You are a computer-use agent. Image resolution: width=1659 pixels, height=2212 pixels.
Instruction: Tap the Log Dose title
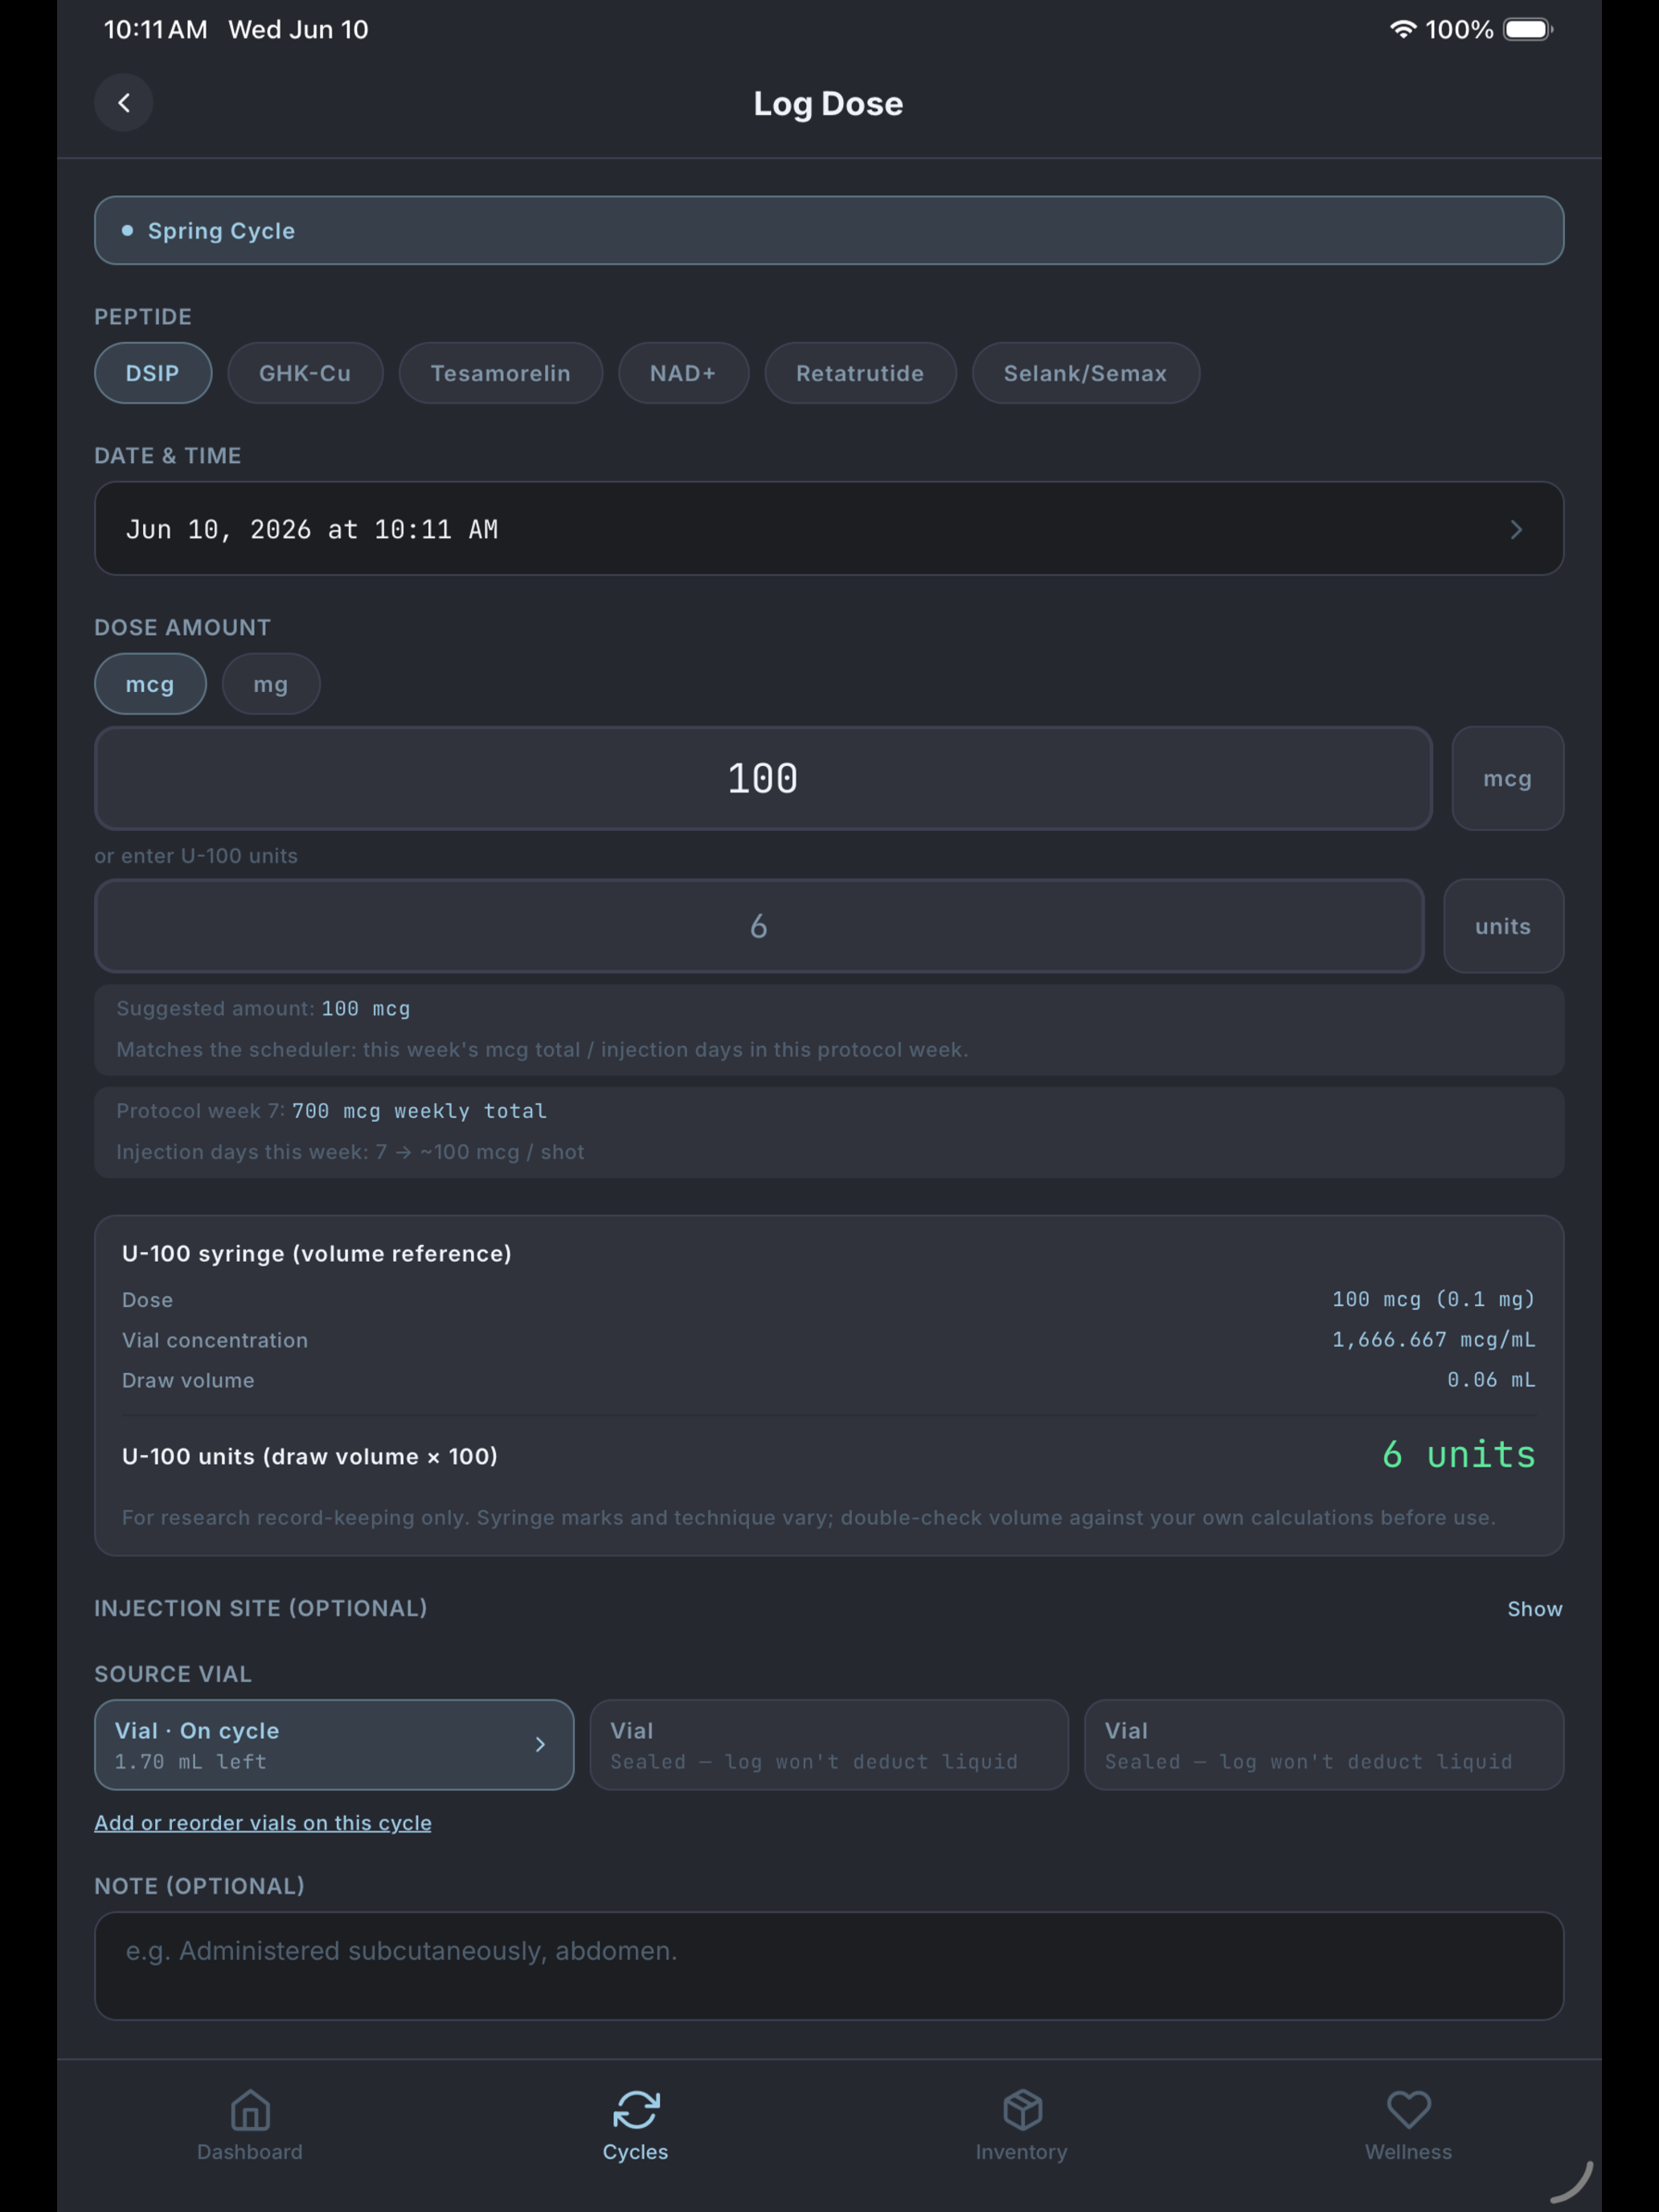[828, 103]
